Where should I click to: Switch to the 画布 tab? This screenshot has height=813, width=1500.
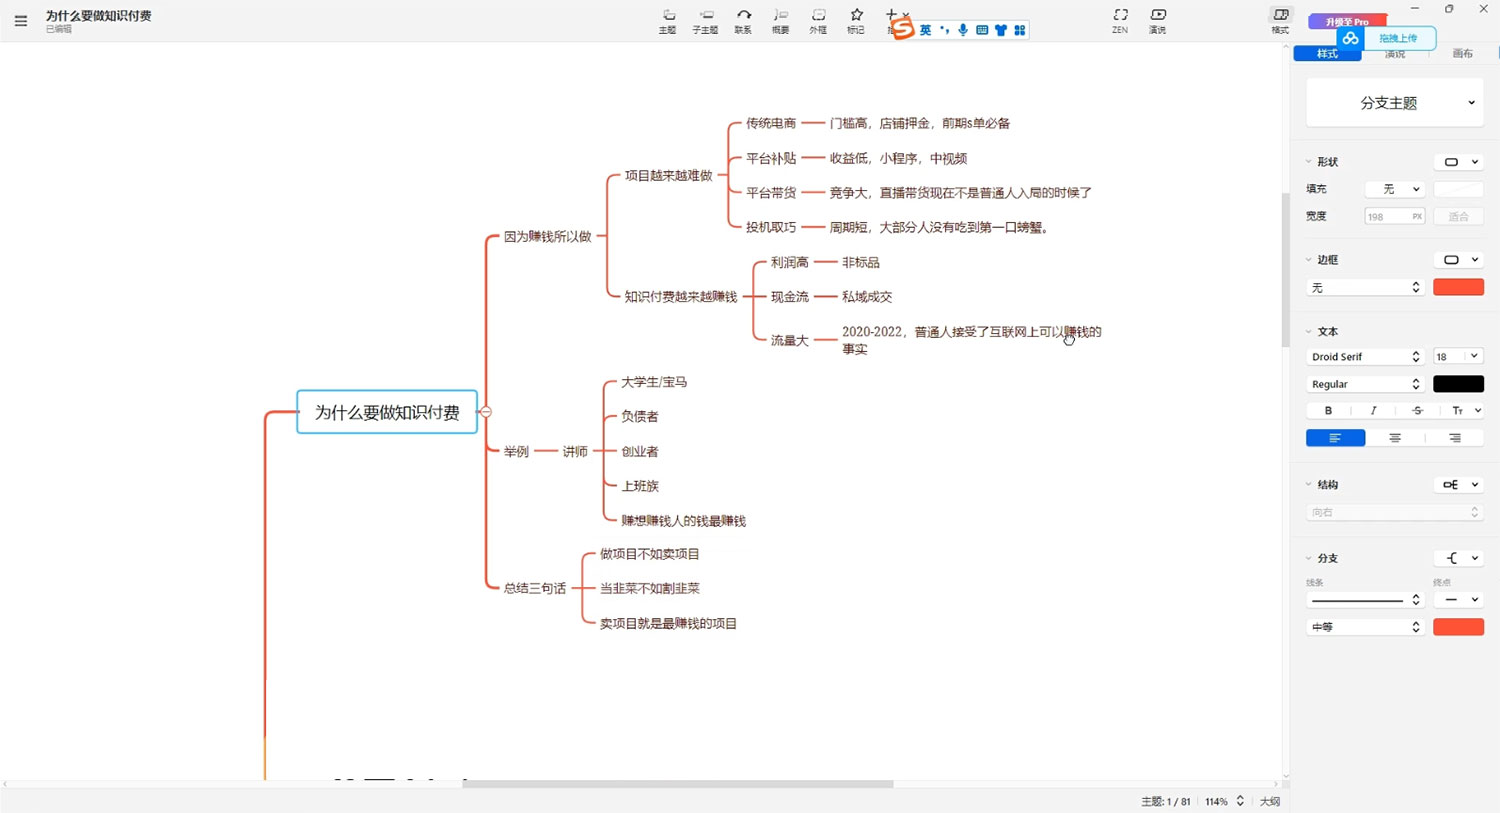point(1462,54)
